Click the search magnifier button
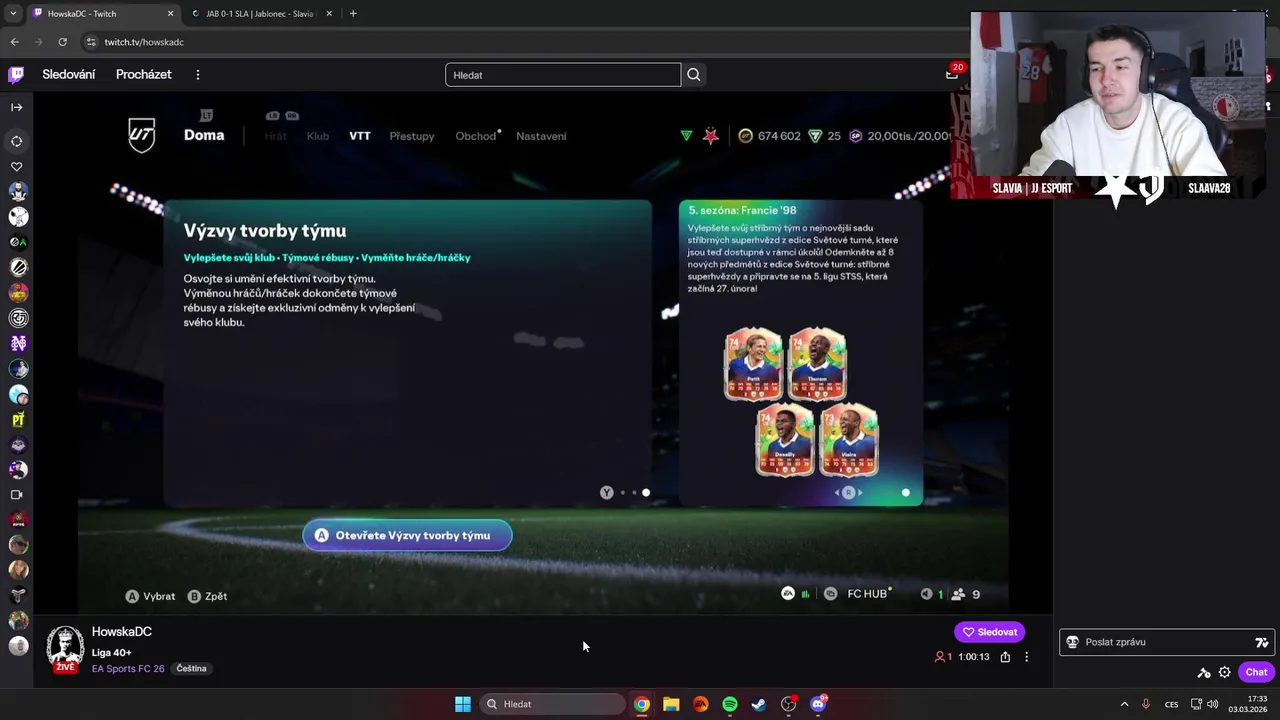1280x720 pixels. 694,75
